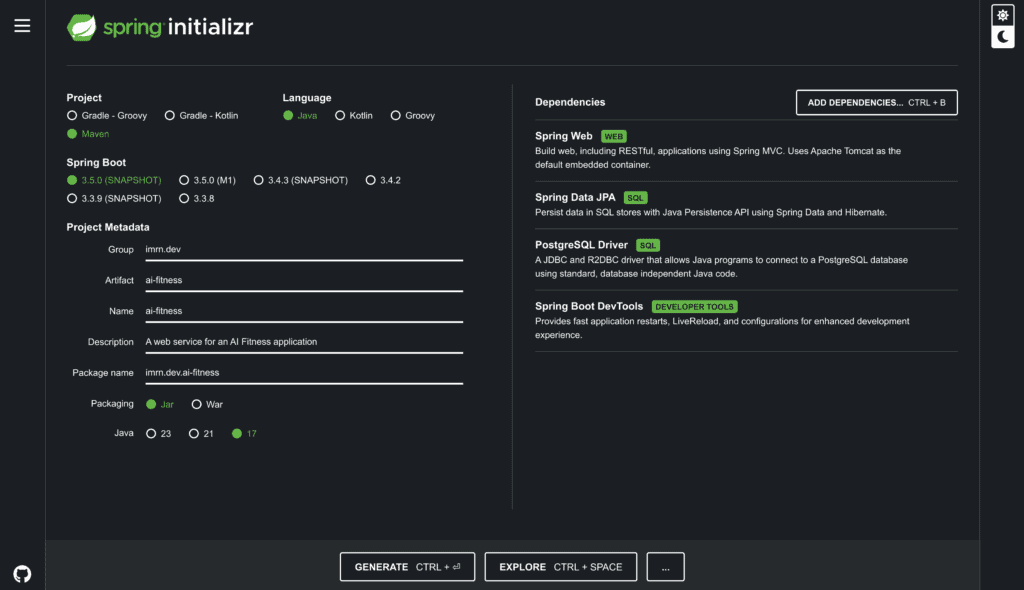Image resolution: width=1024 pixels, height=590 pixels.
Task: Click the Dependencies heading
Action: [x=569, y=102]
